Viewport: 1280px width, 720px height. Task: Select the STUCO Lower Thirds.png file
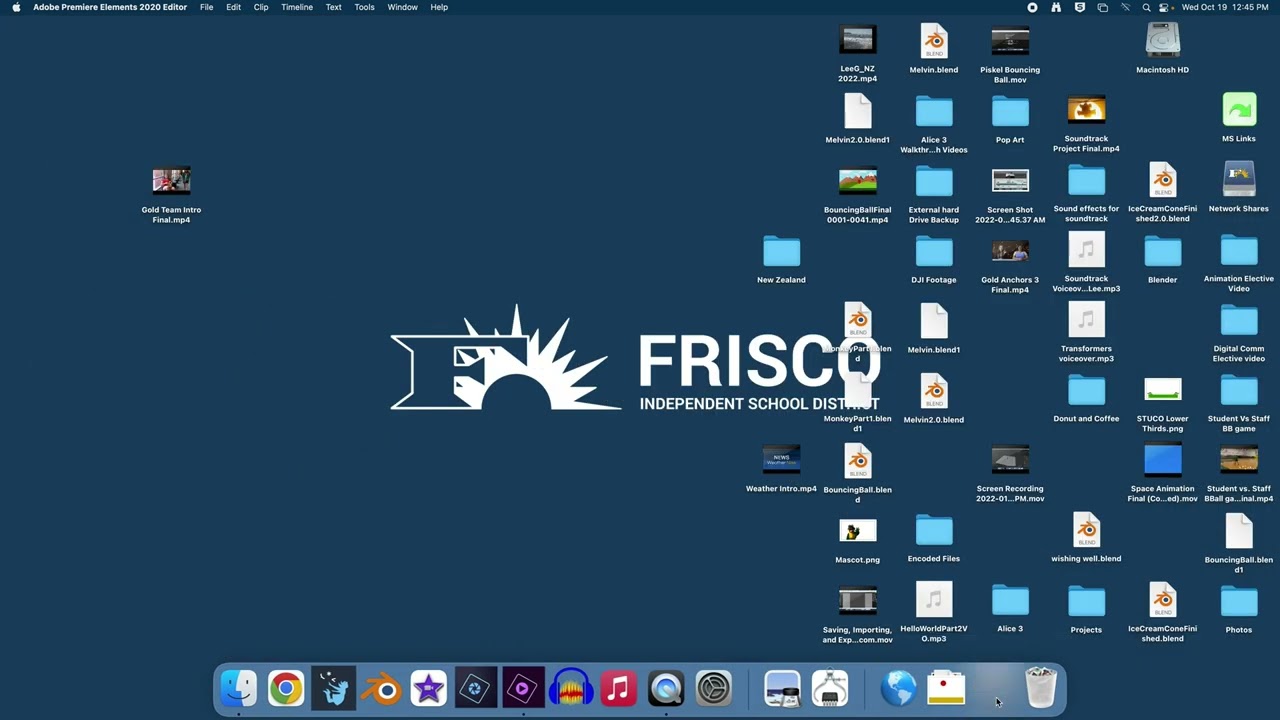[1162, 390]
